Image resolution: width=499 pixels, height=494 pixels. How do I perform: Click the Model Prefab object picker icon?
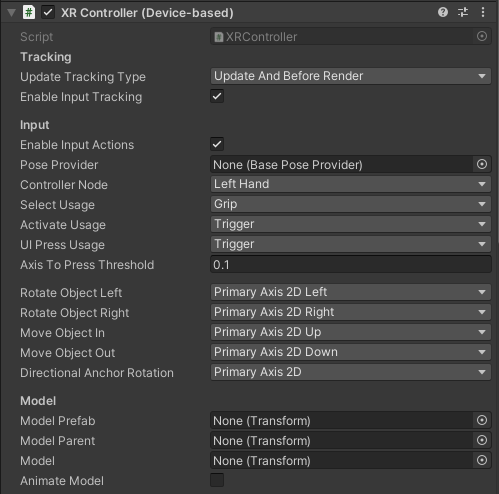(x=482, y=420)
